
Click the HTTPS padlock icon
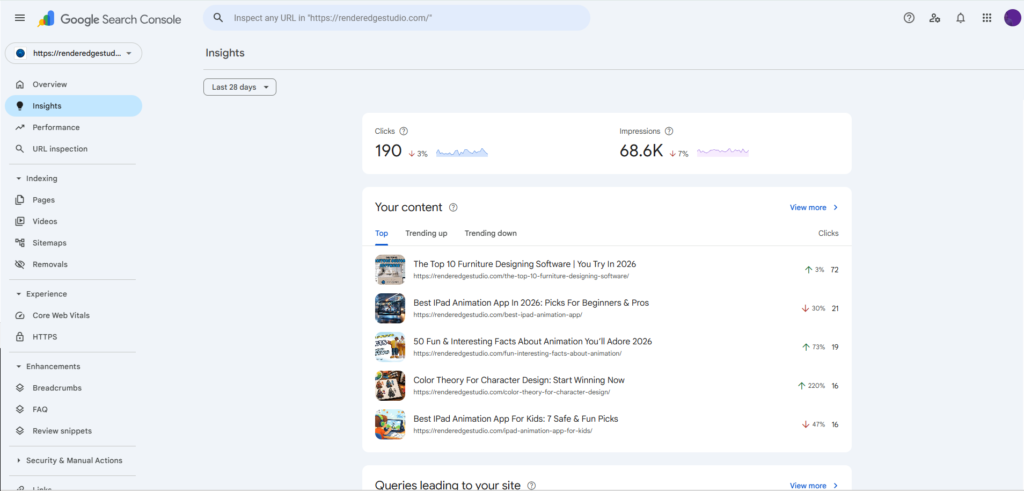20,337
